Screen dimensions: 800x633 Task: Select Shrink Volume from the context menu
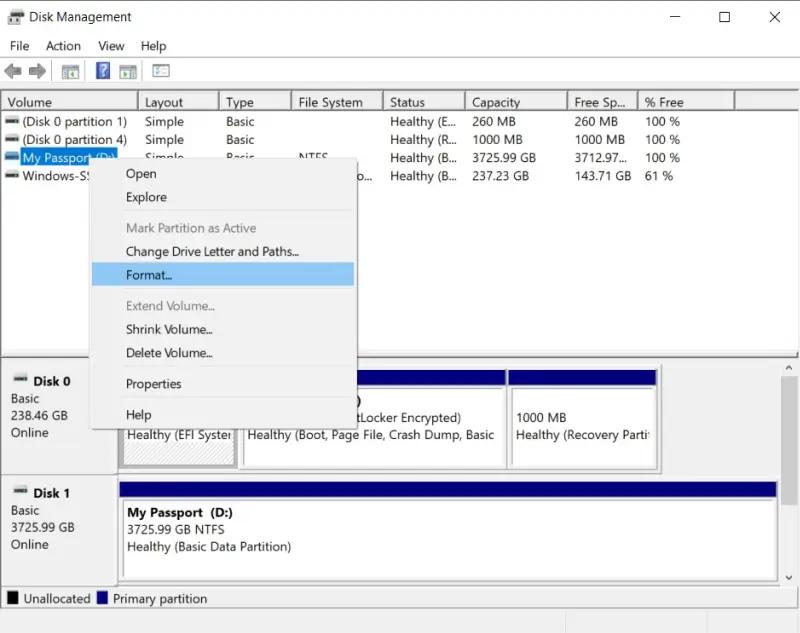[169, 329]
